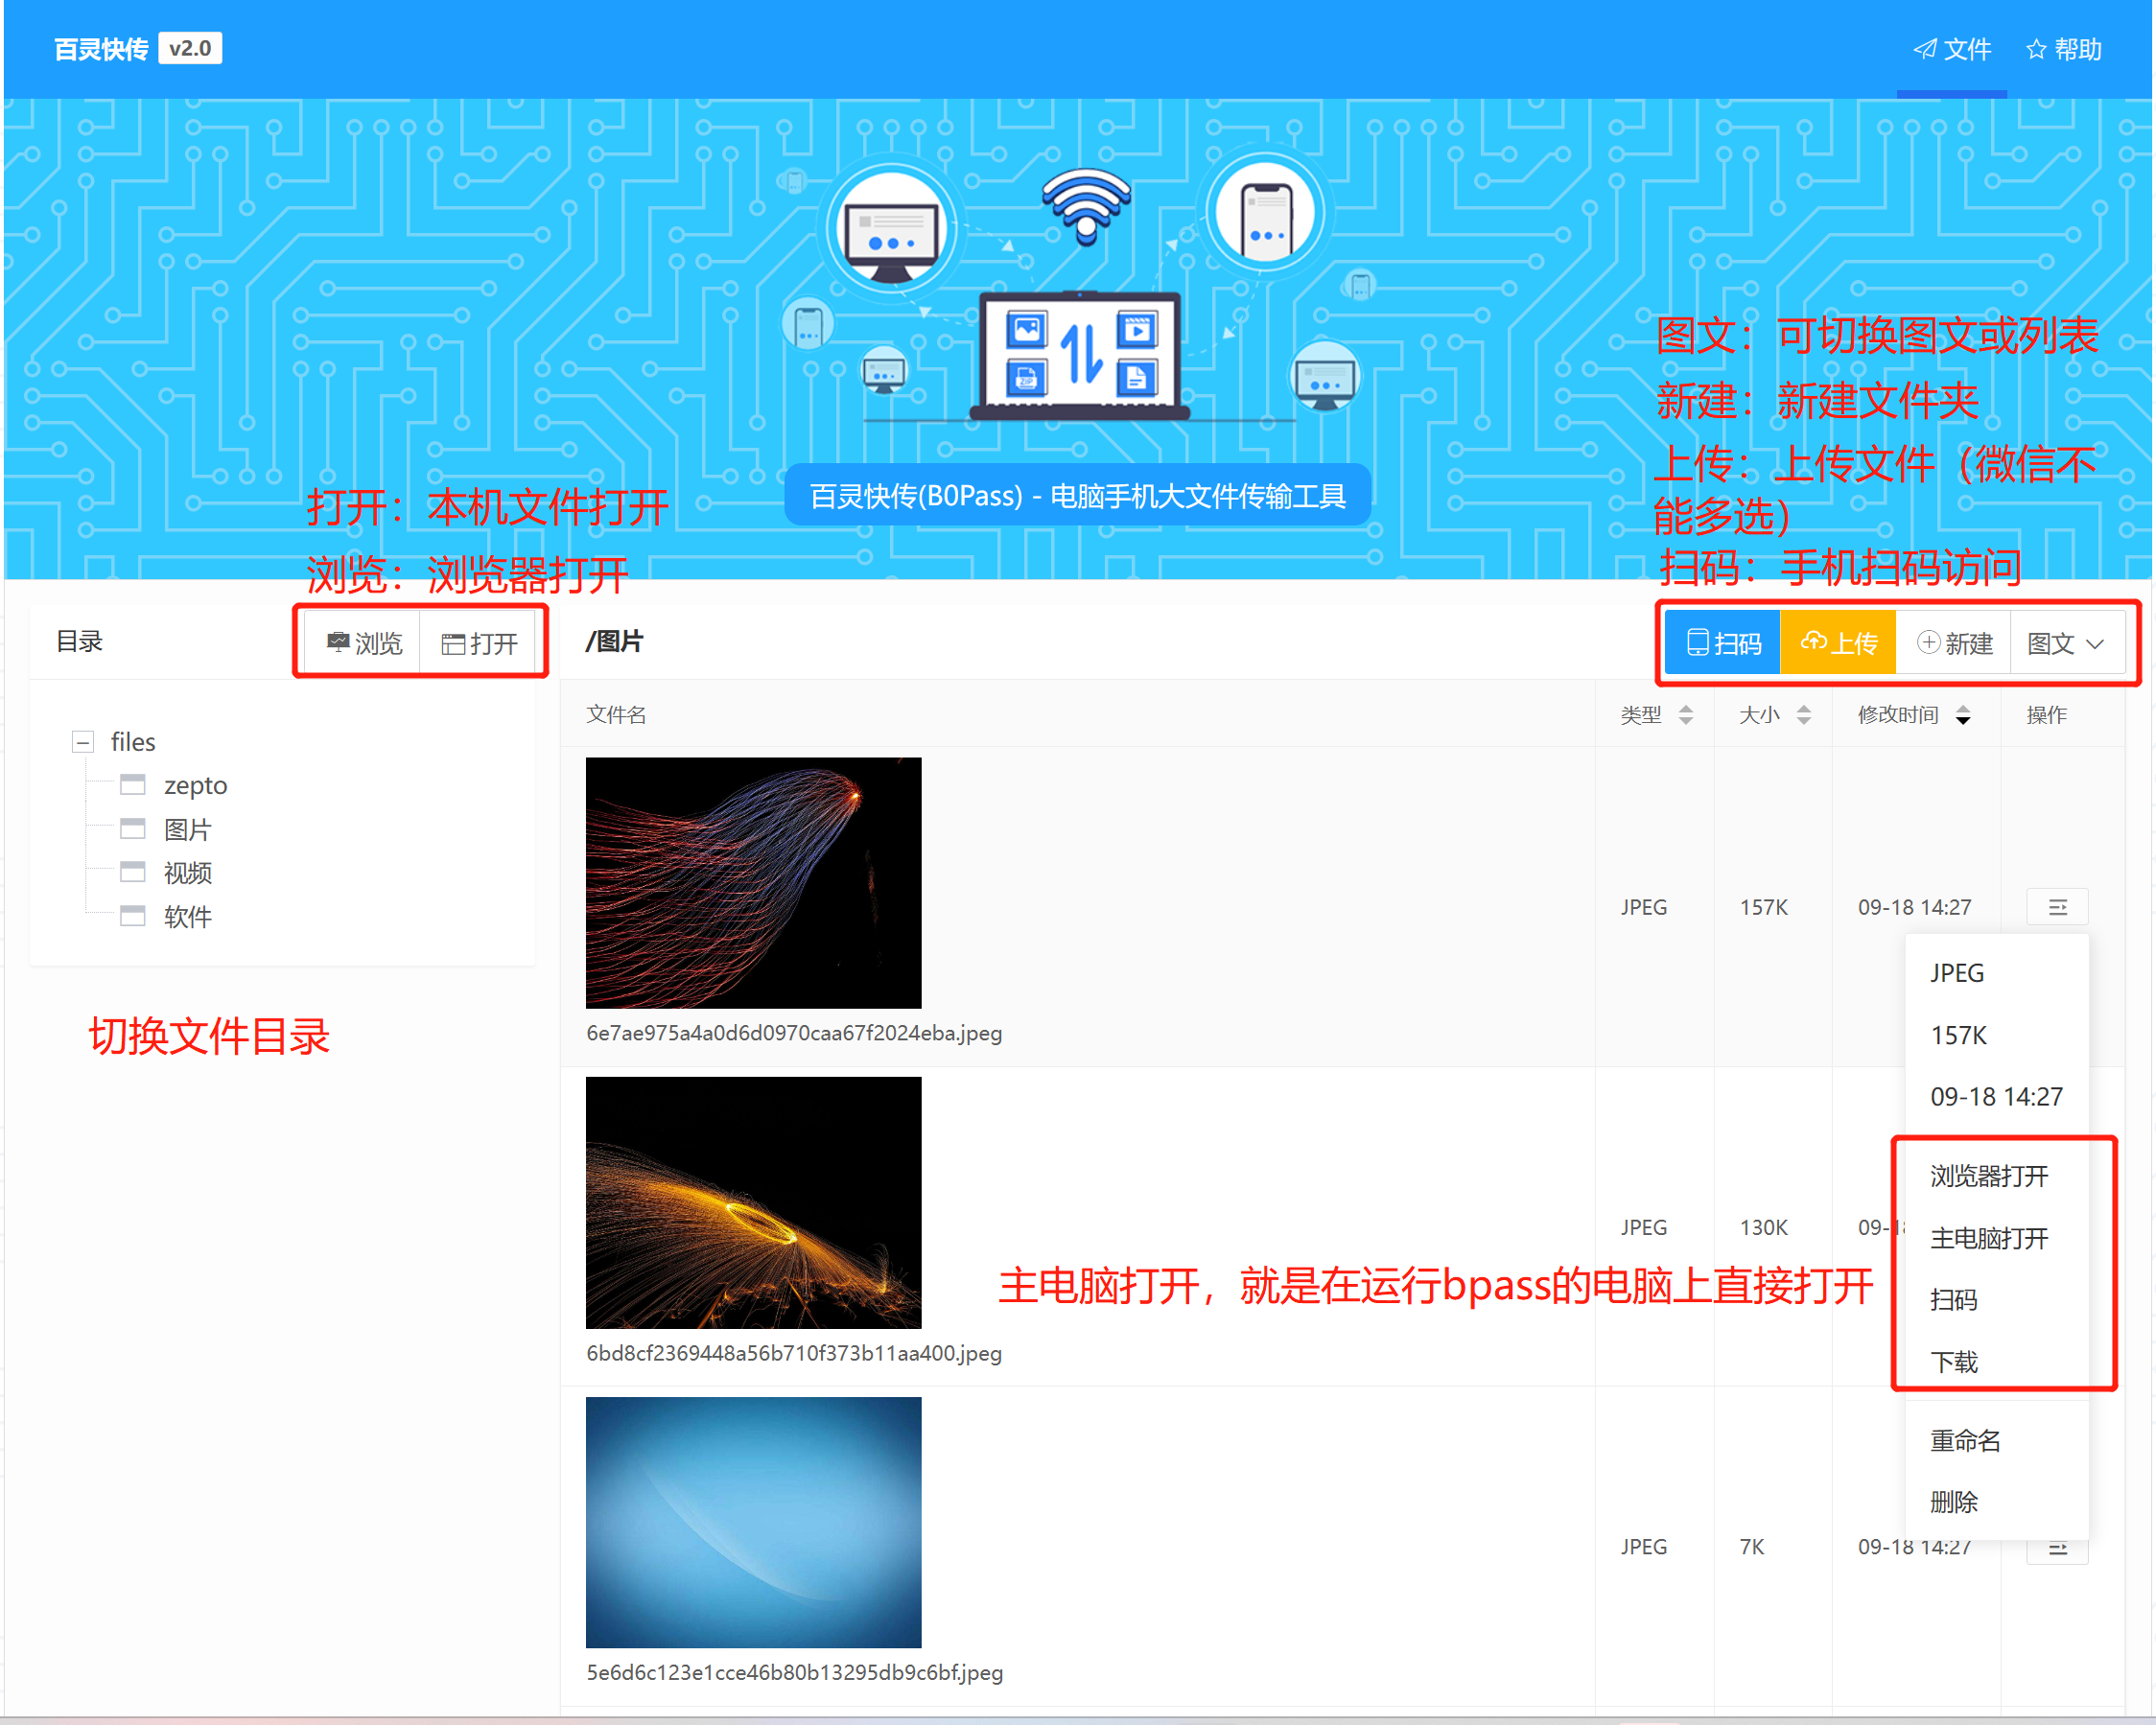Screen dimensions: 2156x1725
Task: Click the orange sparks image thumbnail
Action: pos(753,1202)
